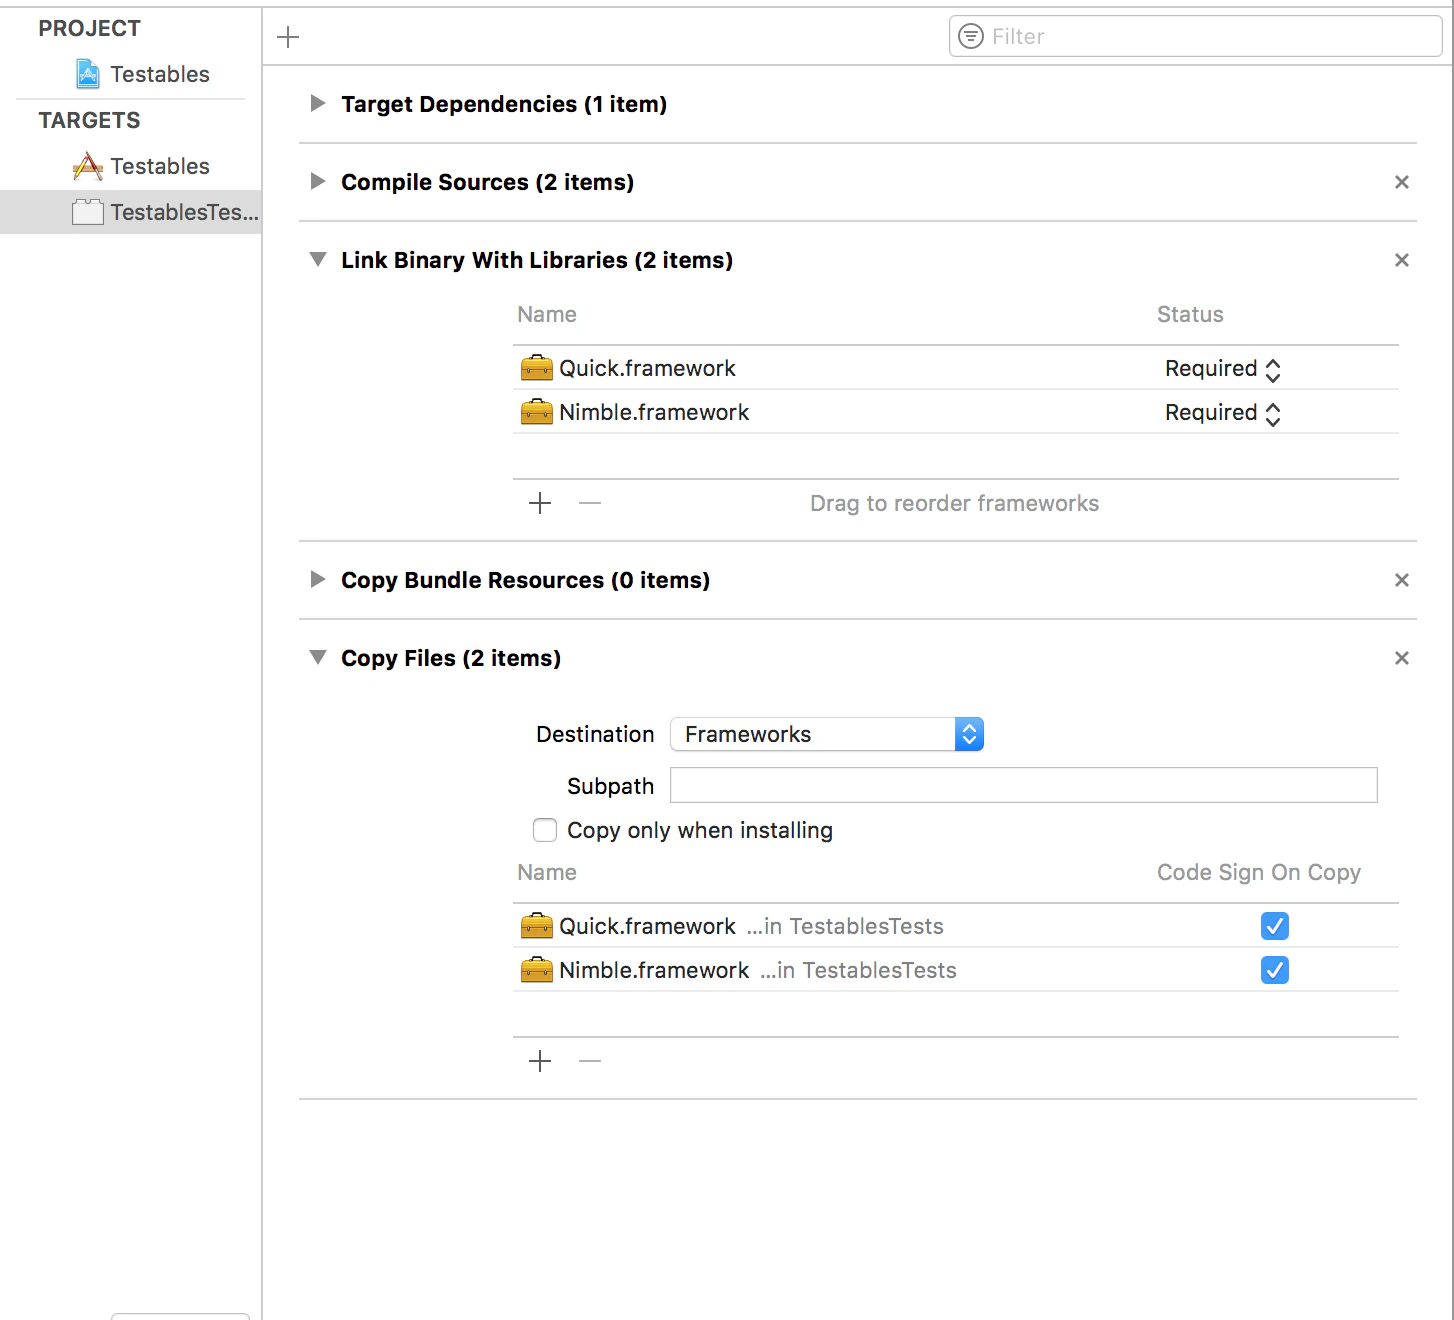Click the Subpath input field

[x=1023, y=785]
